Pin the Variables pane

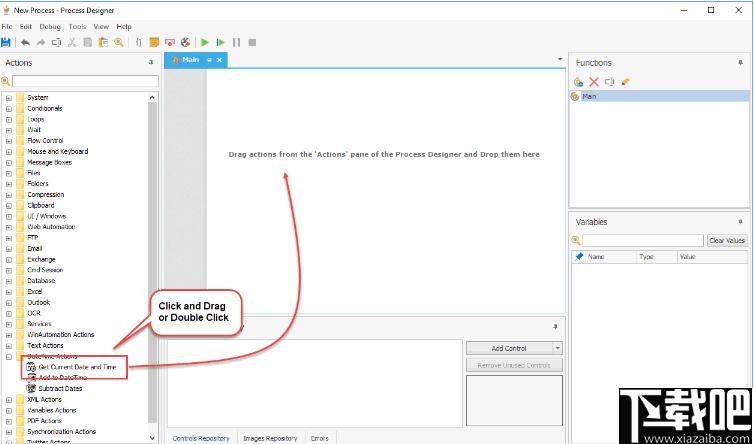coord(741,222)
